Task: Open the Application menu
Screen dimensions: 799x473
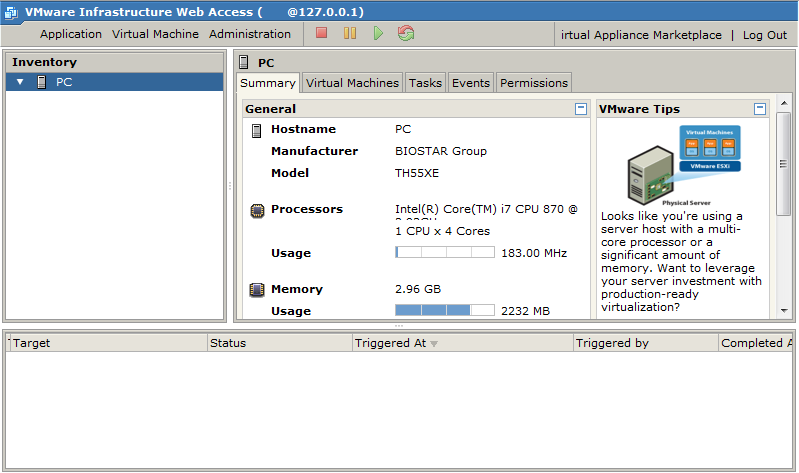Action: 71,34
